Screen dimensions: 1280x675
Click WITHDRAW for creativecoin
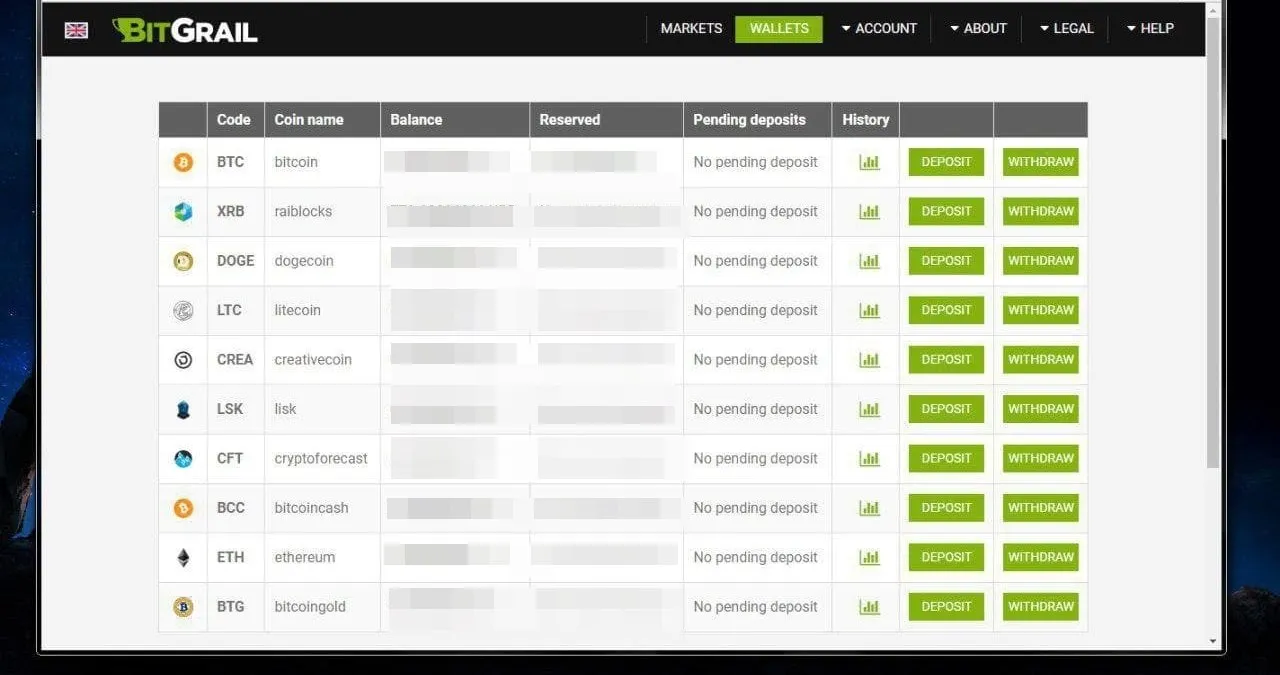pyautogui.click(x=1041, y=360)
